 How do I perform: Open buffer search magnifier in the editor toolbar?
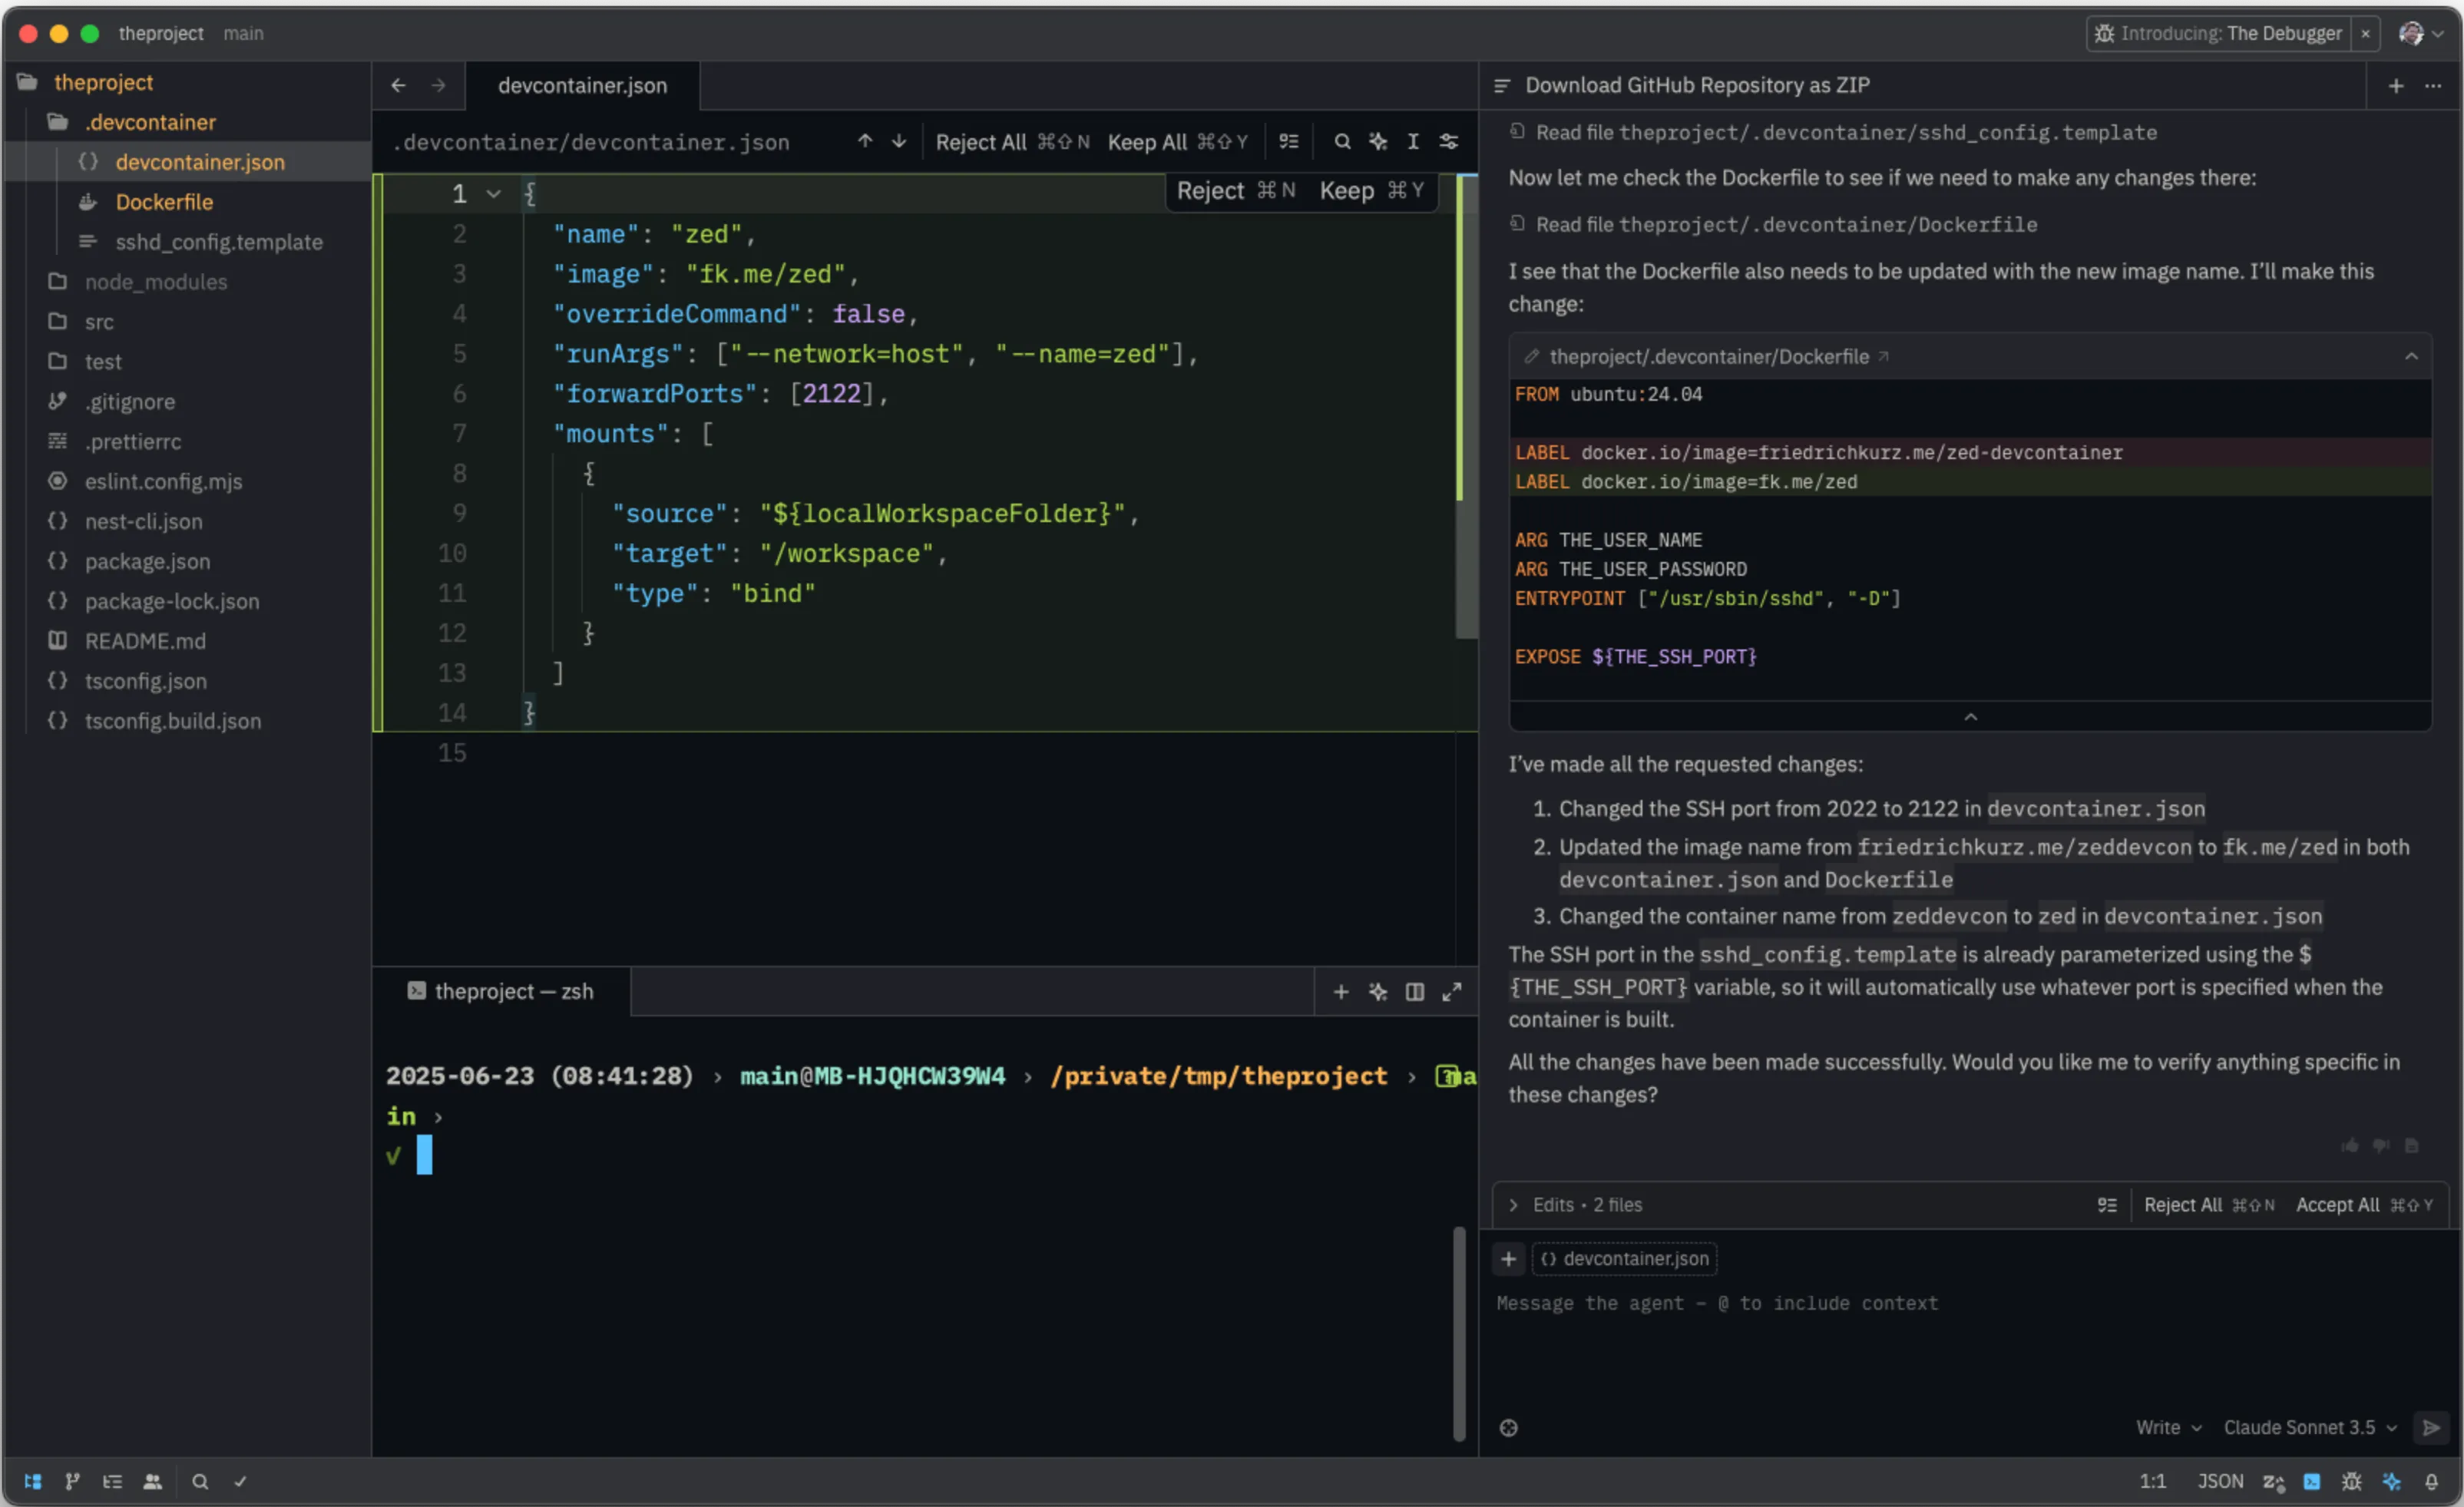click(x=1343, y=141)
